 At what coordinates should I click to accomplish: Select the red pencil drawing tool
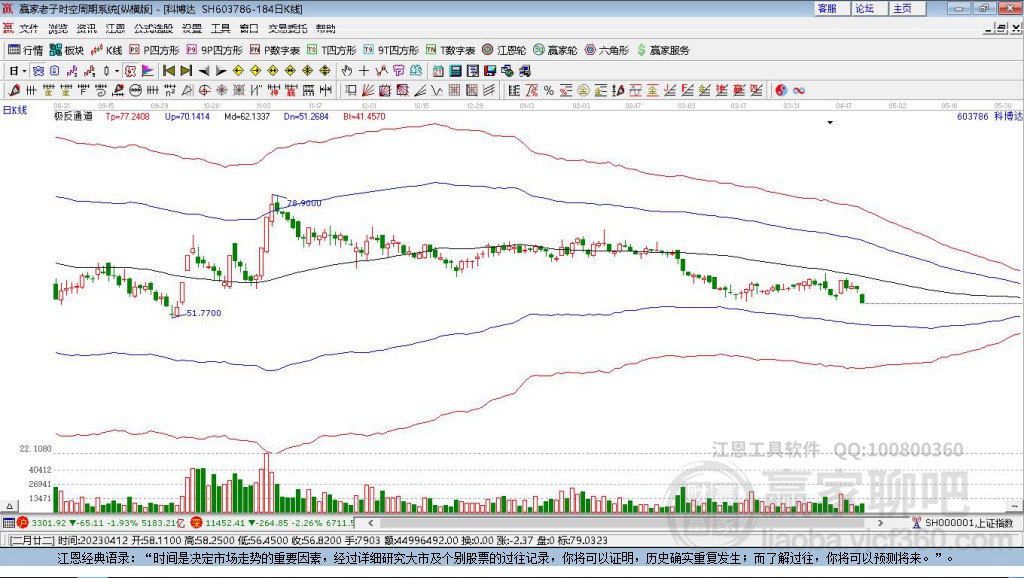14,90
